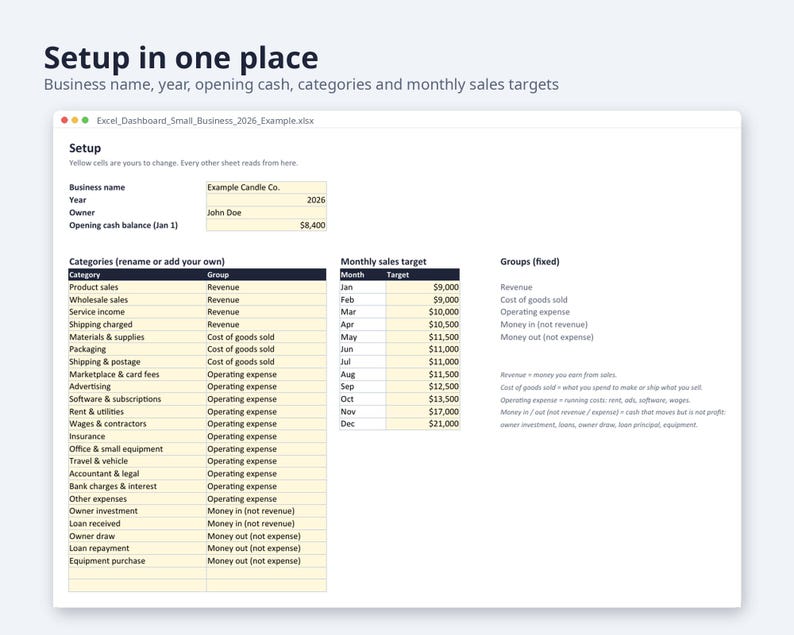Click the 'Other expenses' cell
This screenshot has width=794, height=635.
[x=137, y=499]
